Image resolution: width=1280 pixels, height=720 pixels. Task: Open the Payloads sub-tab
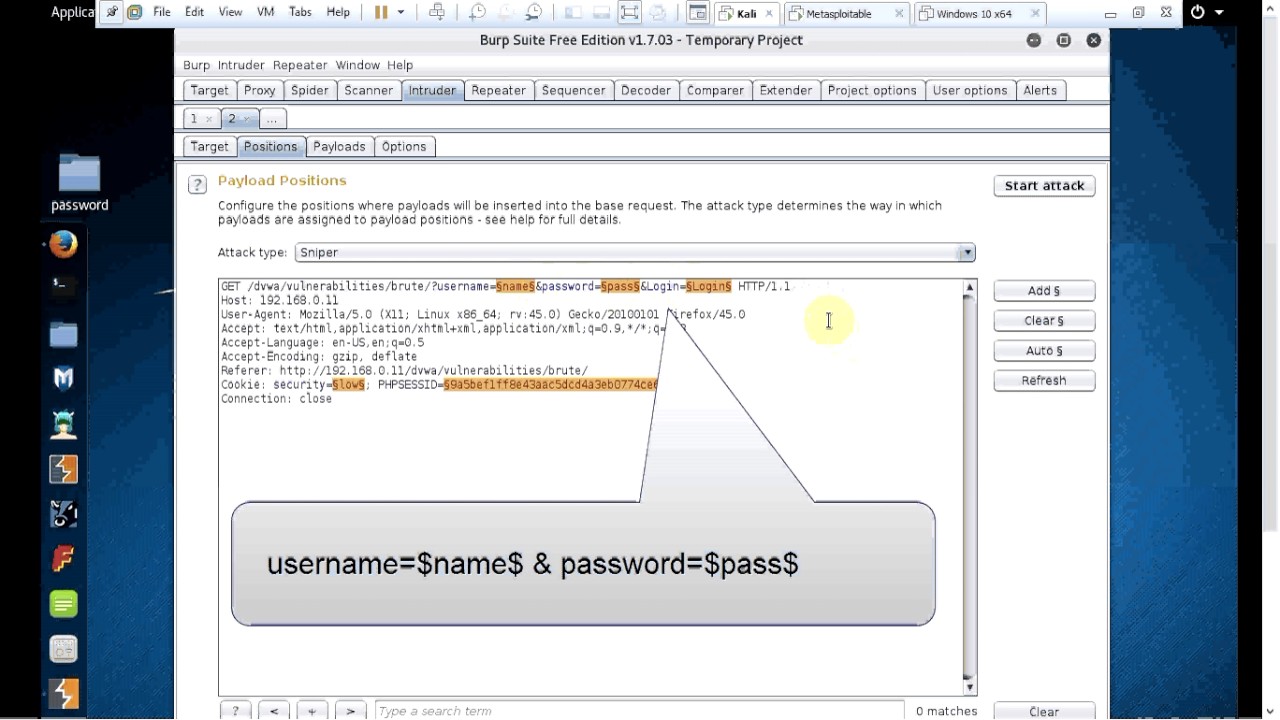339,146
